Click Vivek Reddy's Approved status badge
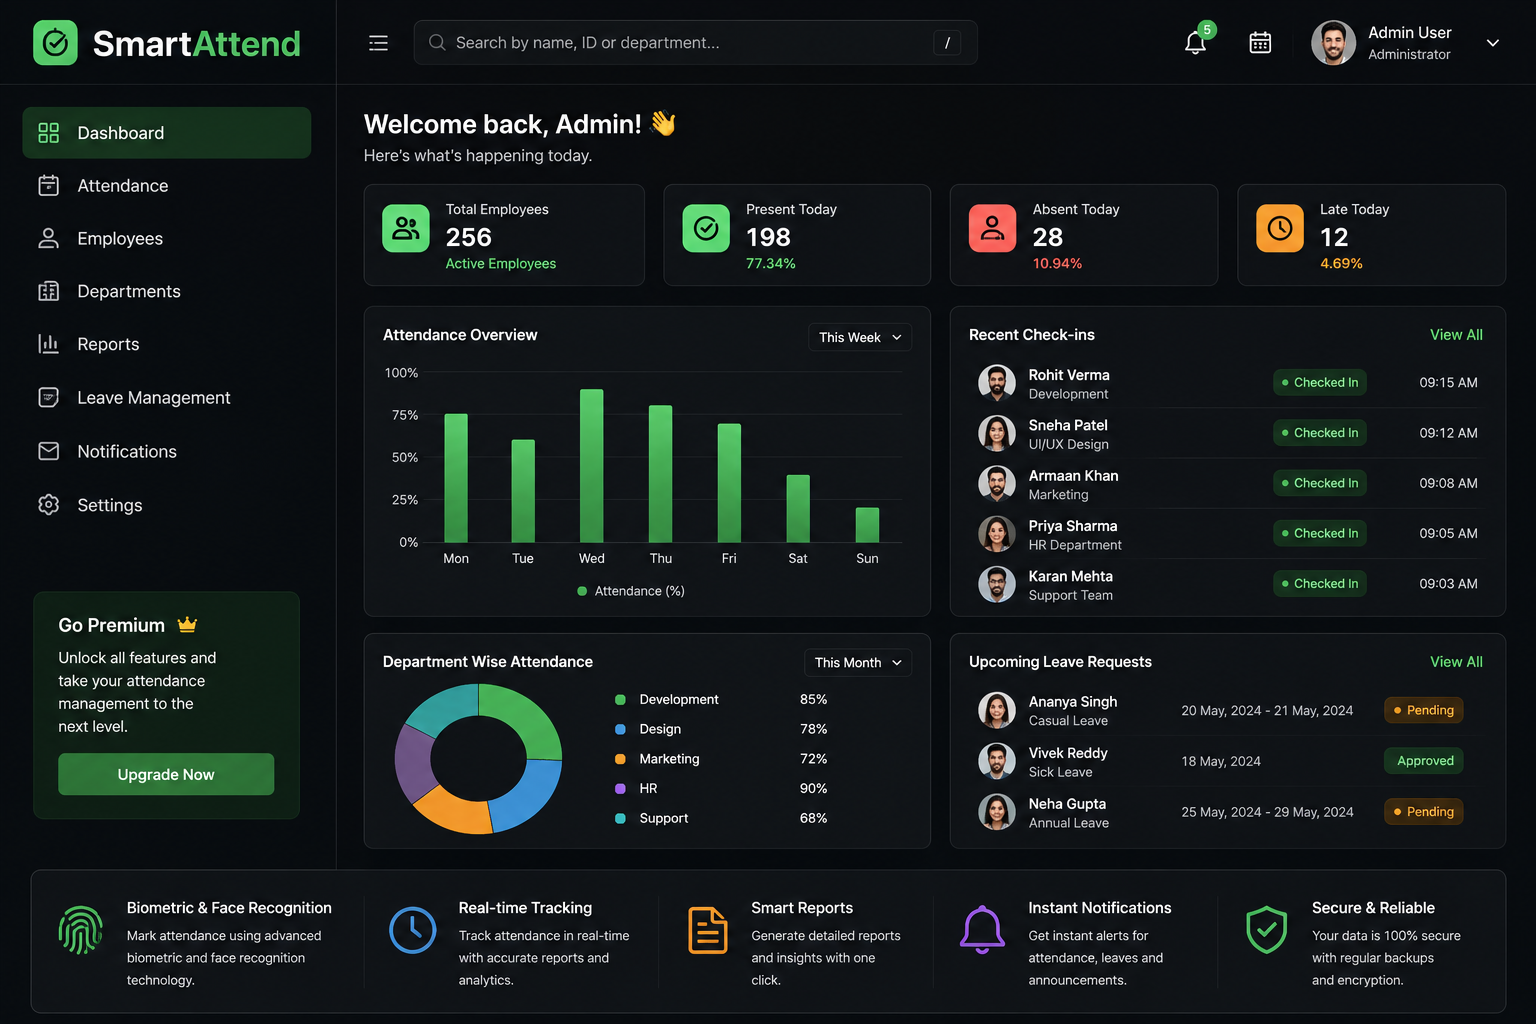The image size is (1536, 1024). coord(1424,761)
